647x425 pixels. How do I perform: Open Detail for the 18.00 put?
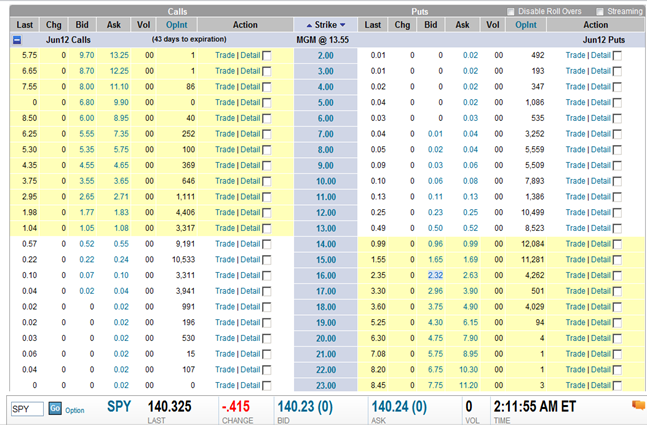click(600, 307)
